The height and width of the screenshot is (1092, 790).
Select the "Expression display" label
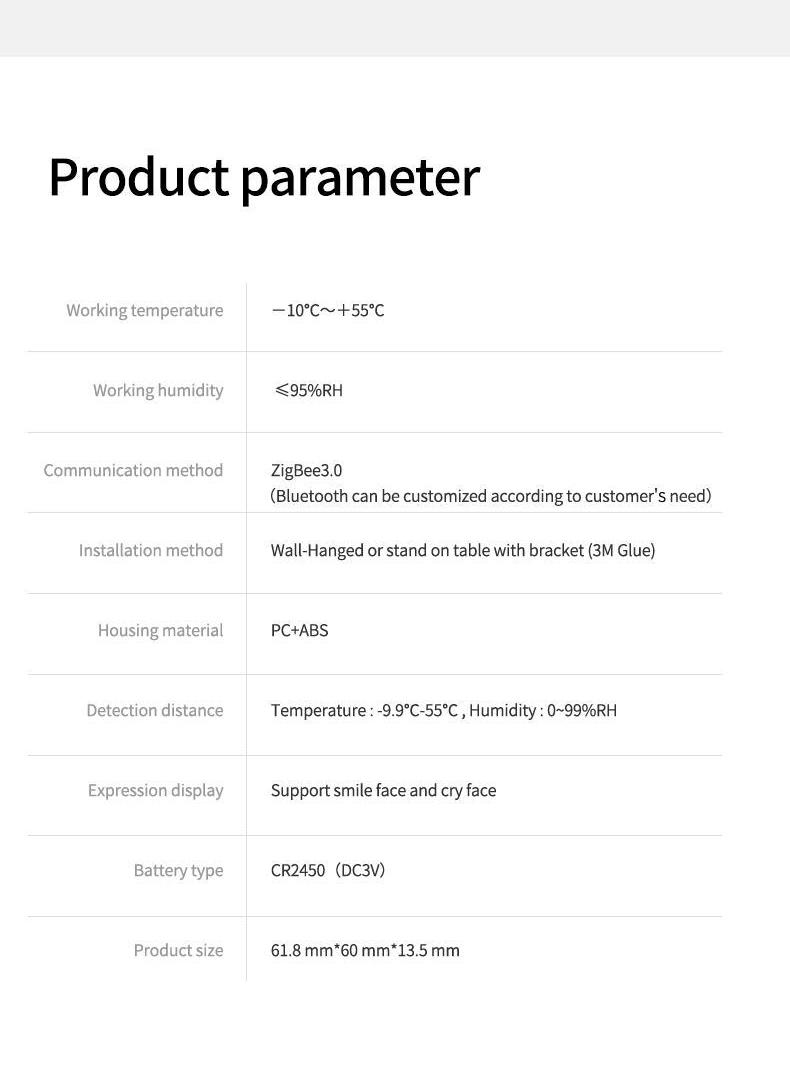coord(155,790)
